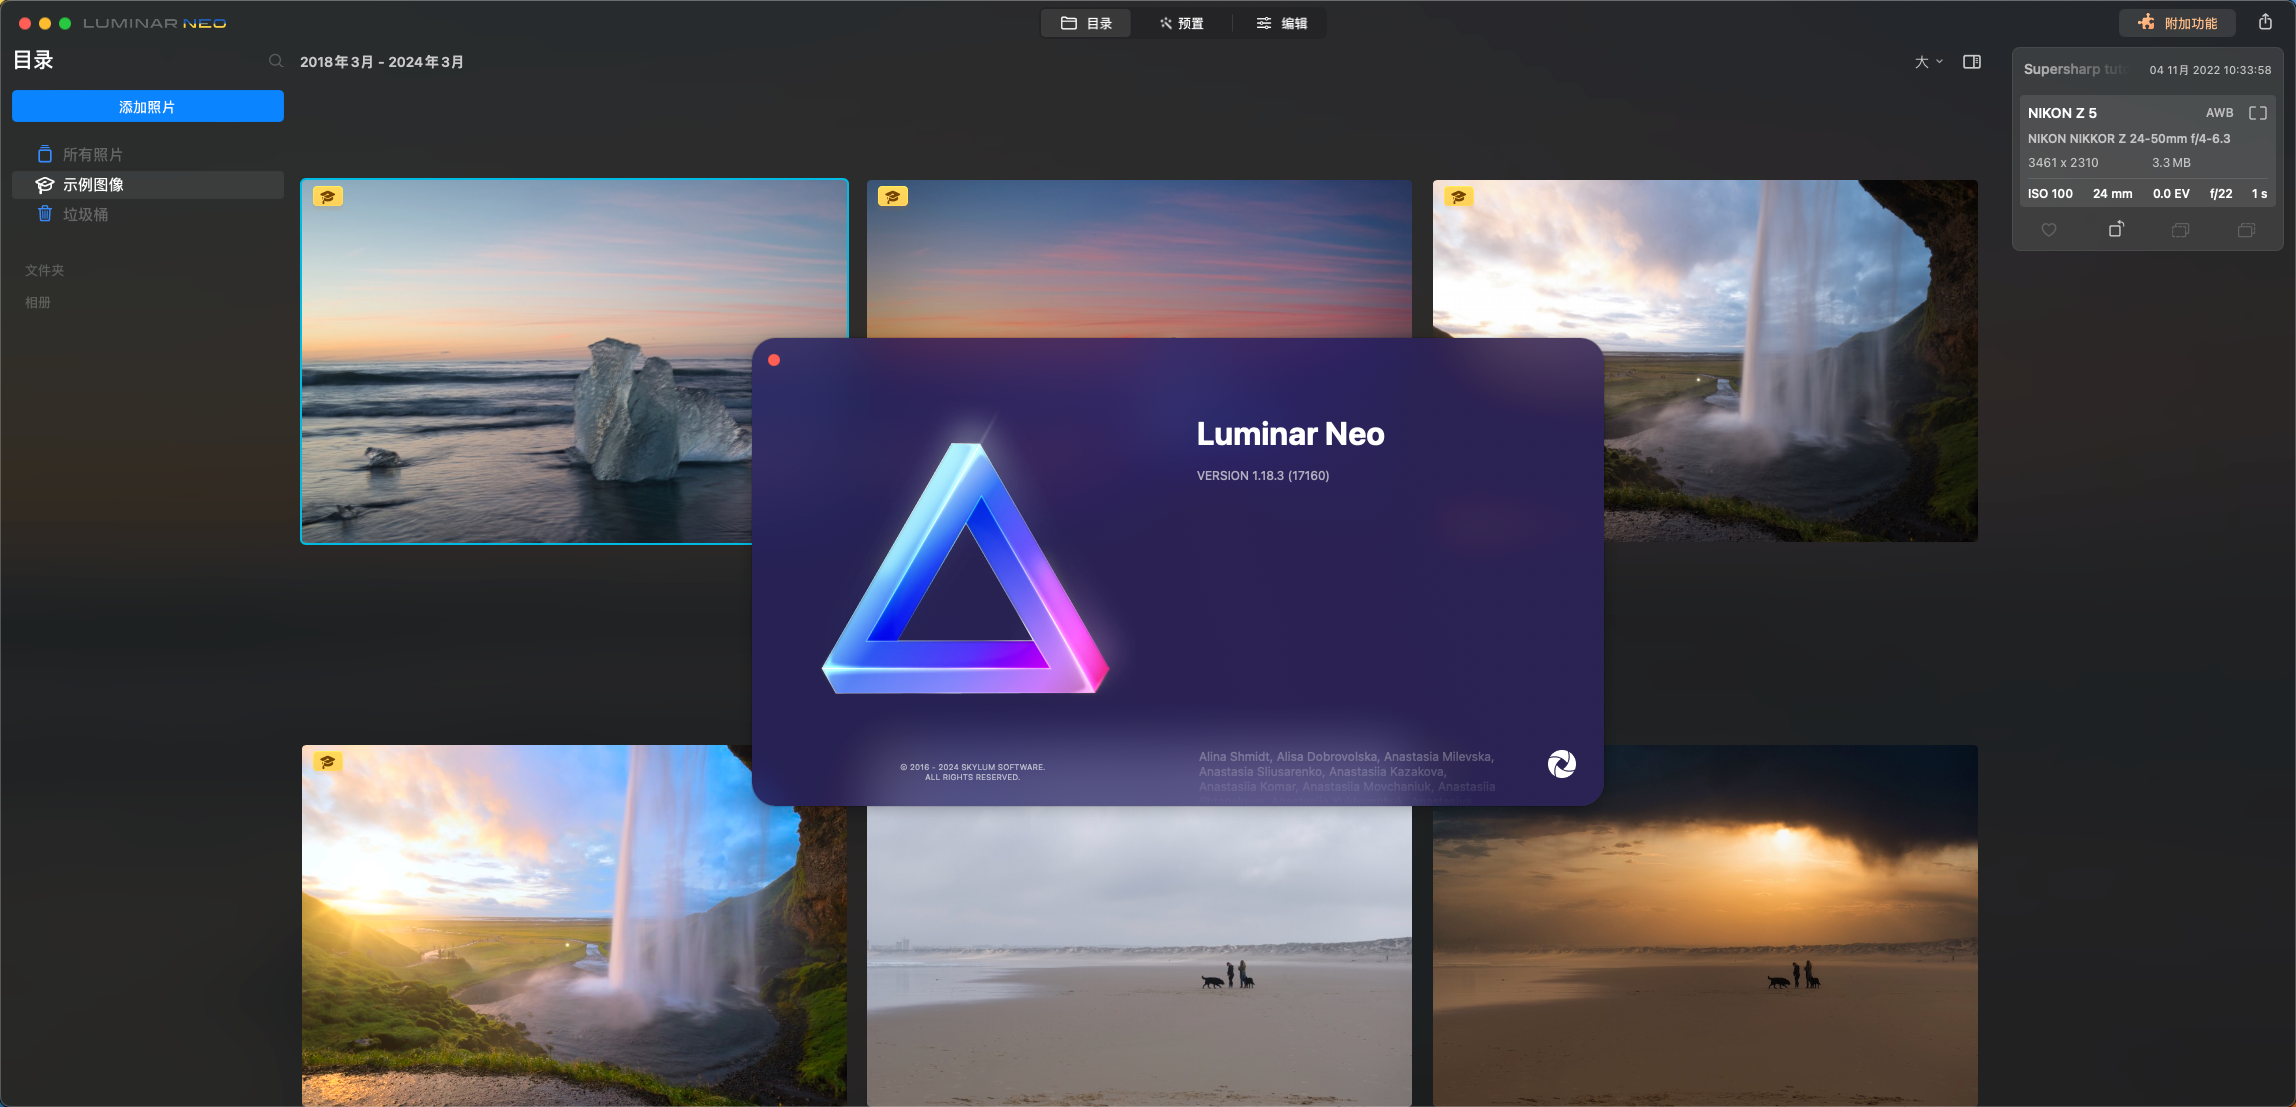Click the 所有照片 stack icon
Viewport: 2296px width, 1107px height.
45,154
